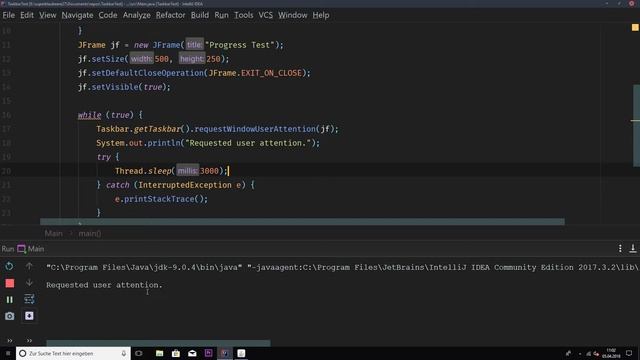Click the System.out.println statement
This screenshot has height=360, width=640.
[208, 143]
